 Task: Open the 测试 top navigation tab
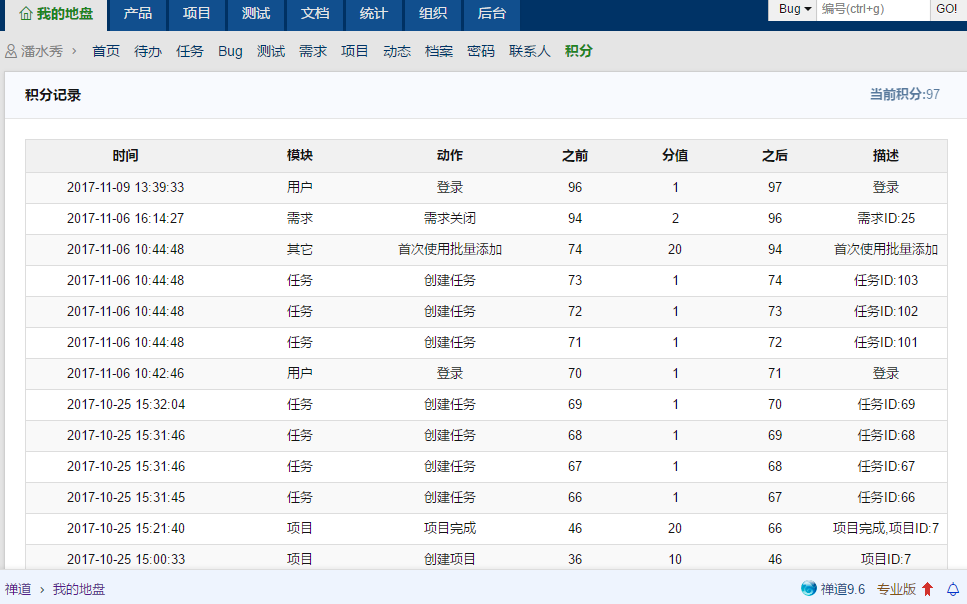coord(256,14)
